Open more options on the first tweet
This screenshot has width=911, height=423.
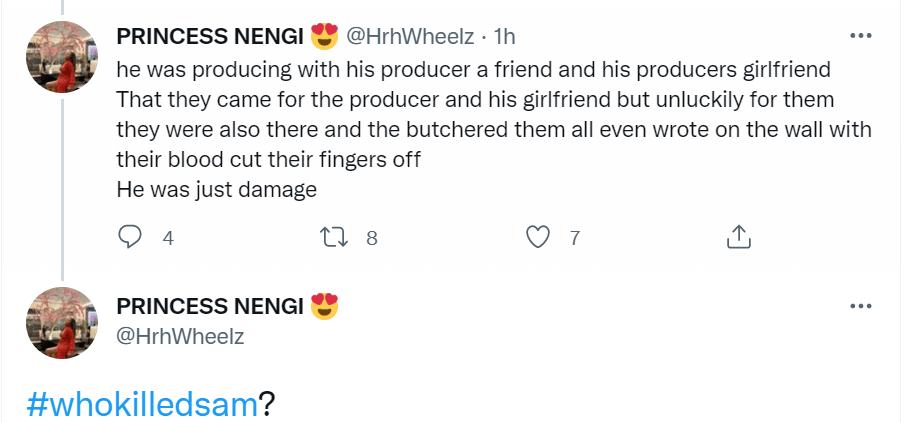[859, 36]
